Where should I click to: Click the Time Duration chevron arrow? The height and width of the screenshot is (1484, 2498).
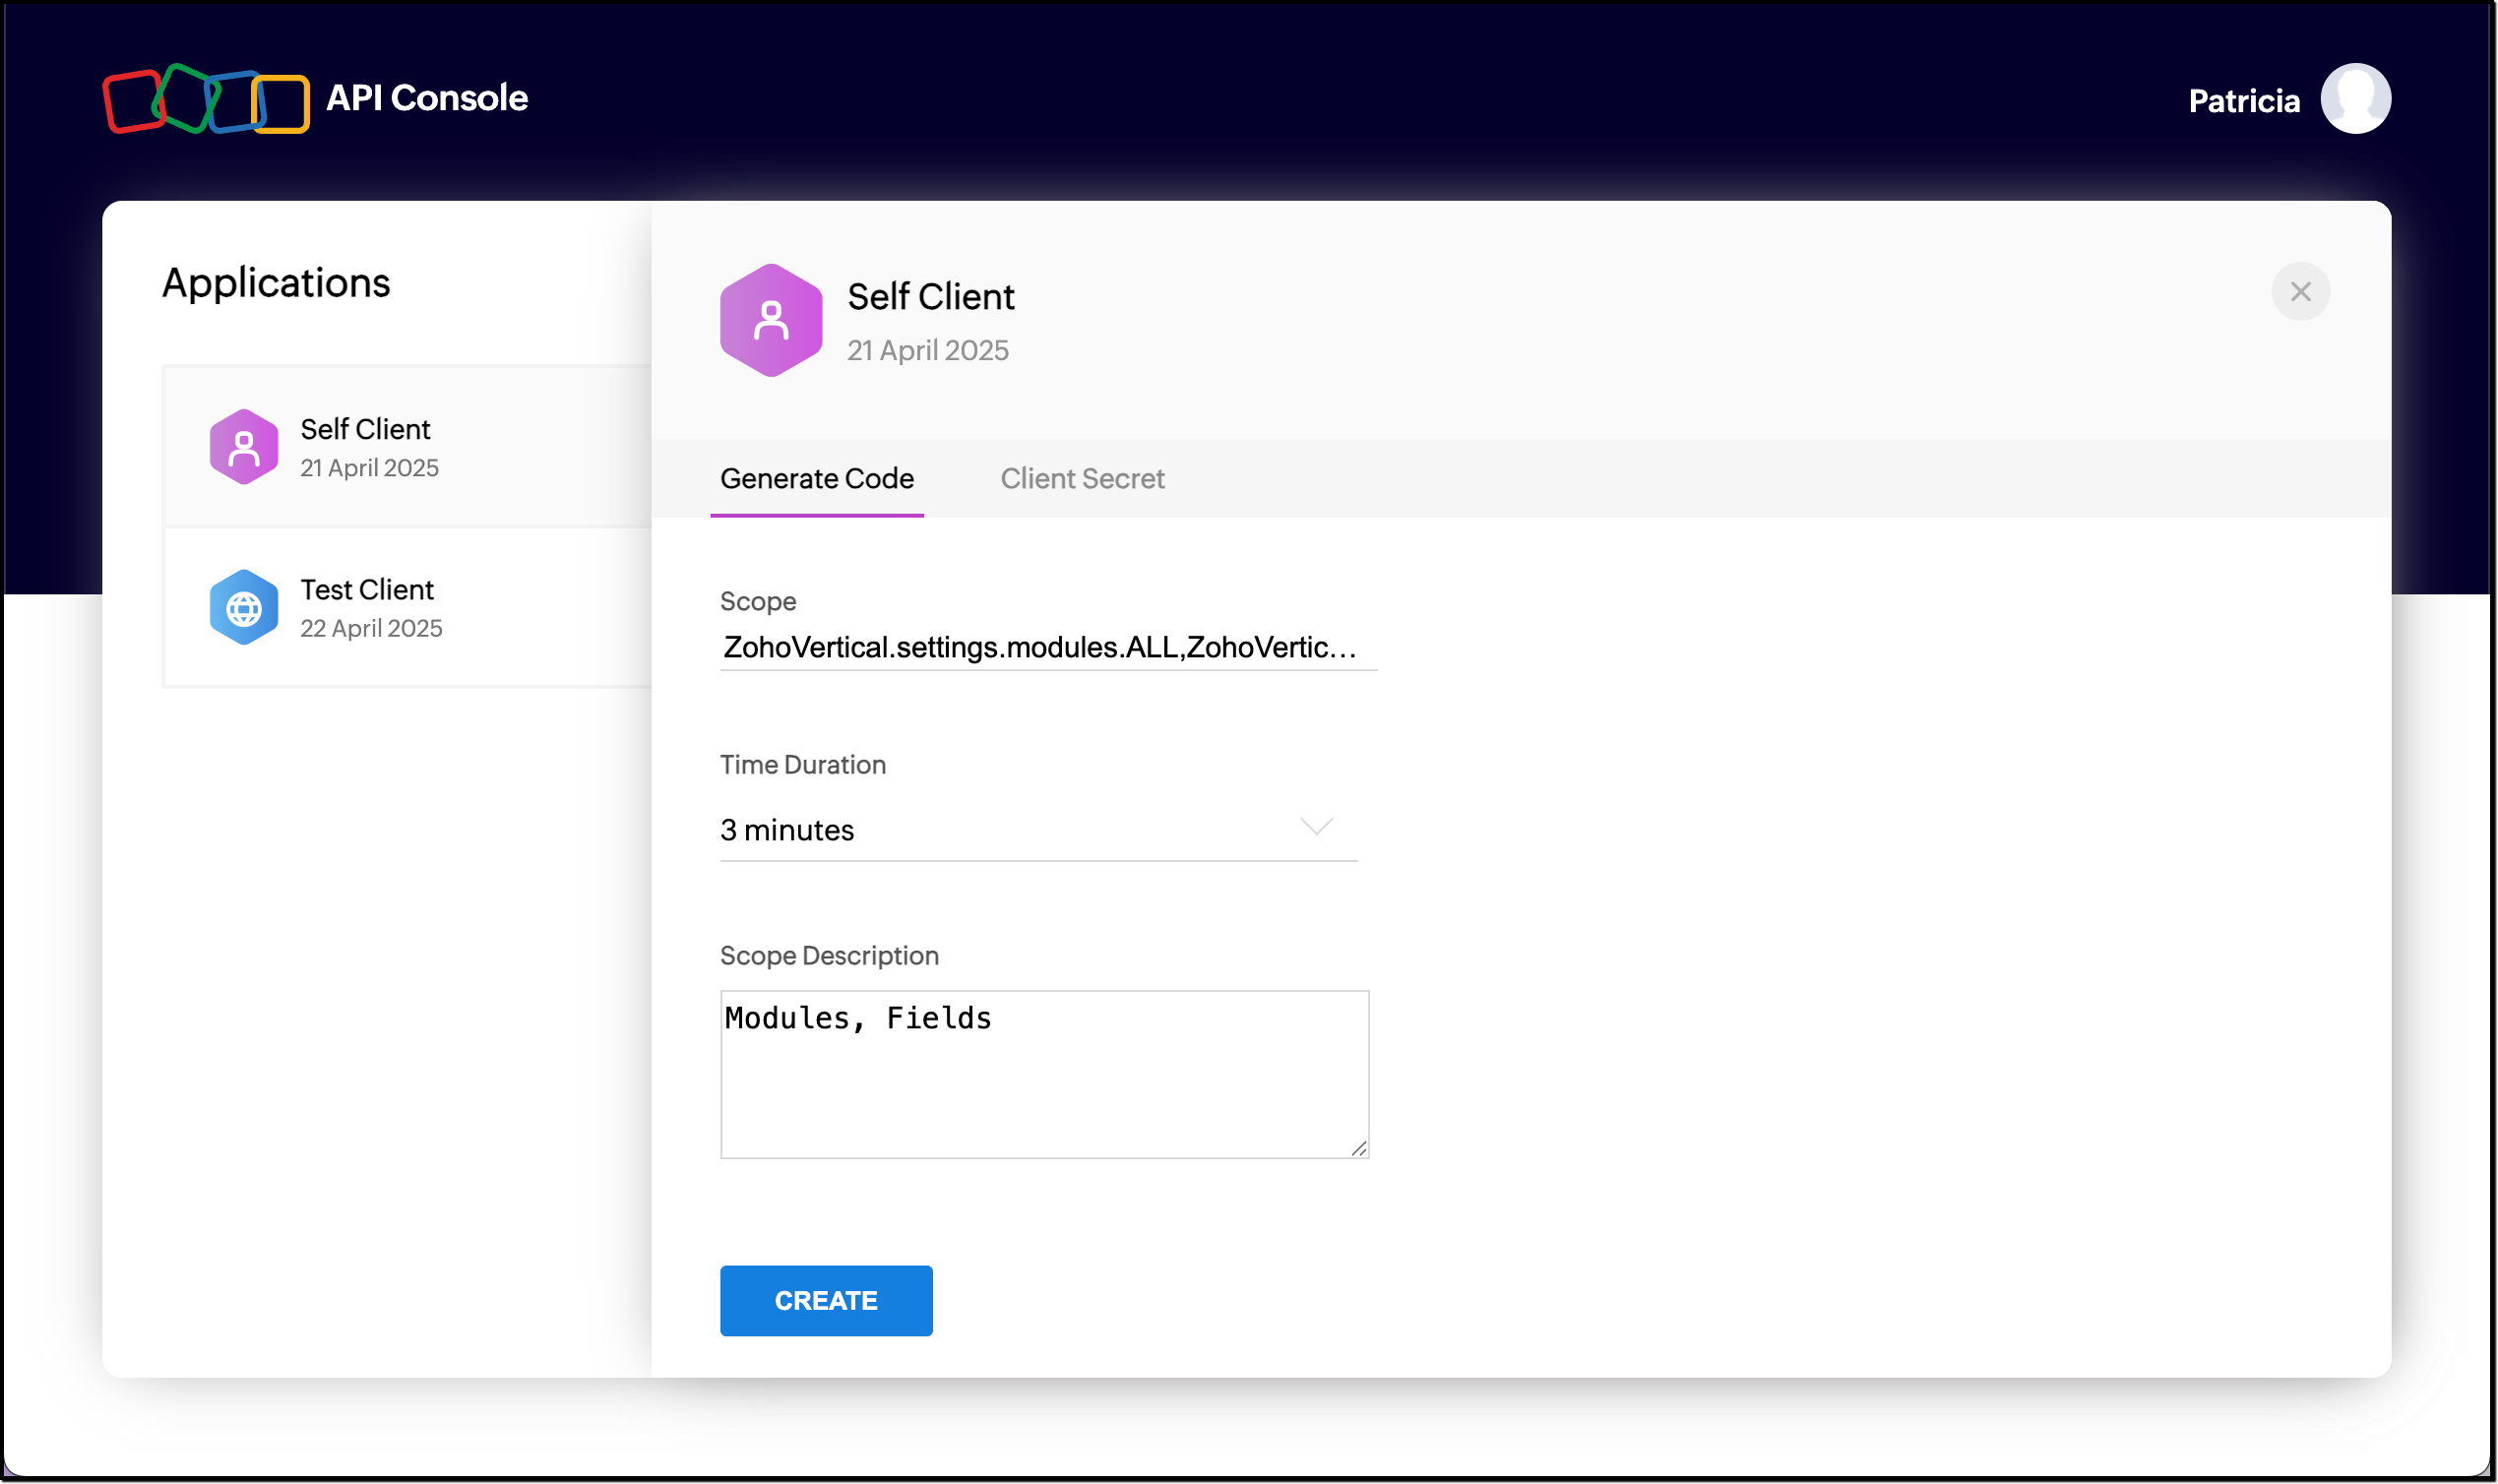pyautogui.click(x=1315, y=826)
